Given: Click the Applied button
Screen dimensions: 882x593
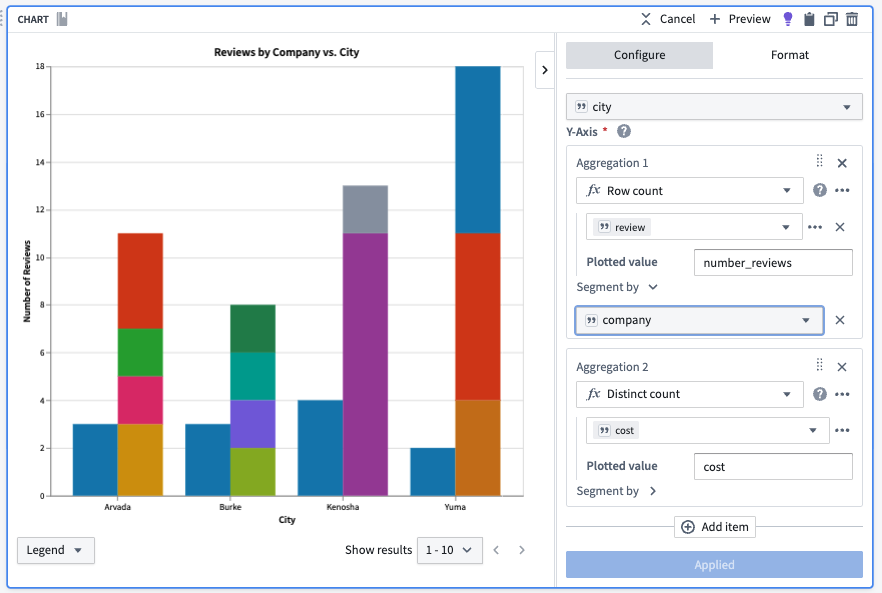Looking at the screenshot, I should pyautogui.click(x=714, y=564).
